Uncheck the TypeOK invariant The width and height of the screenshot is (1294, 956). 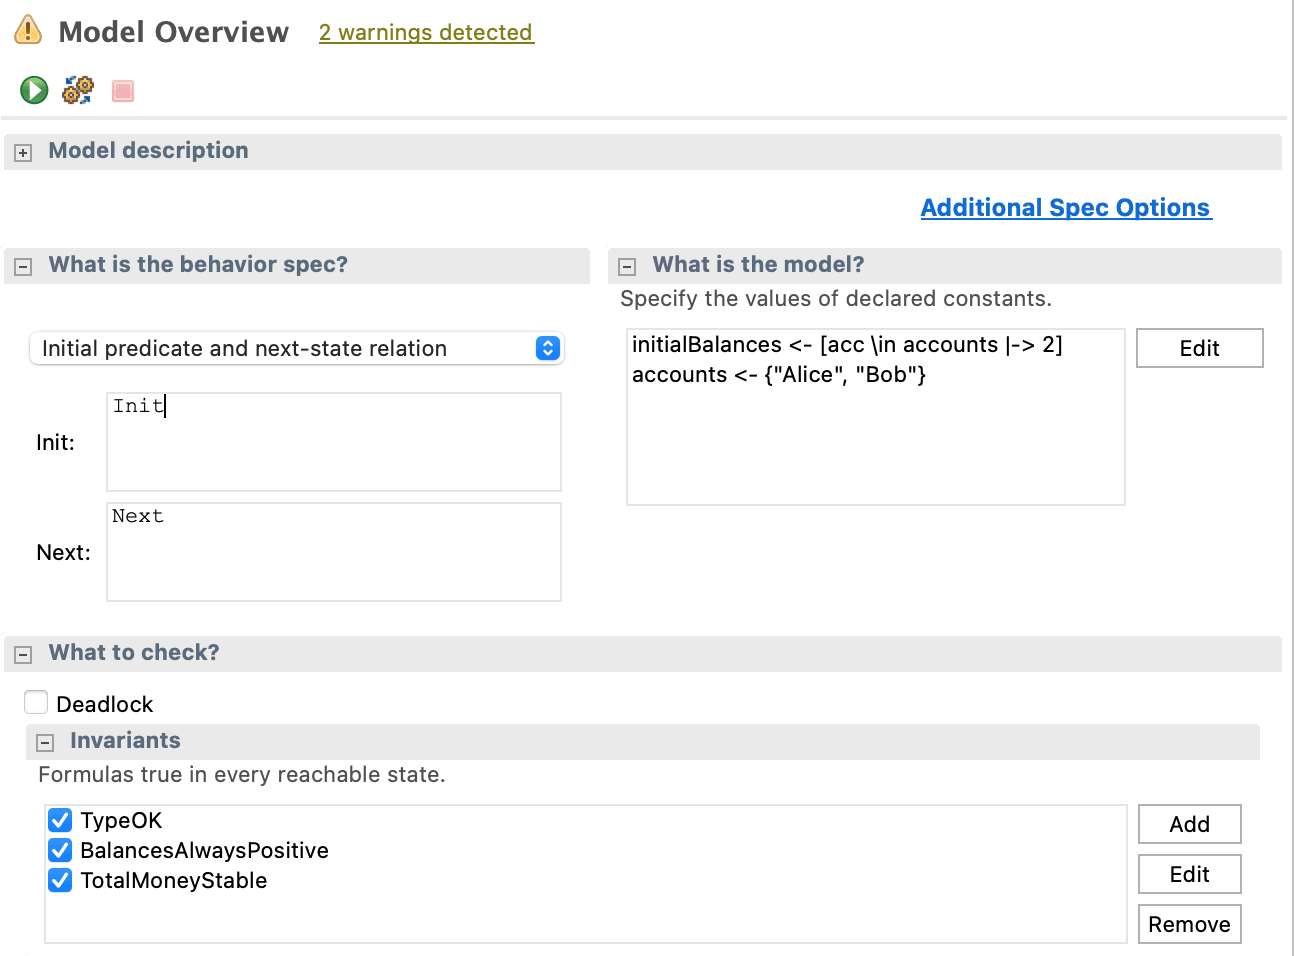pos(60,820)
